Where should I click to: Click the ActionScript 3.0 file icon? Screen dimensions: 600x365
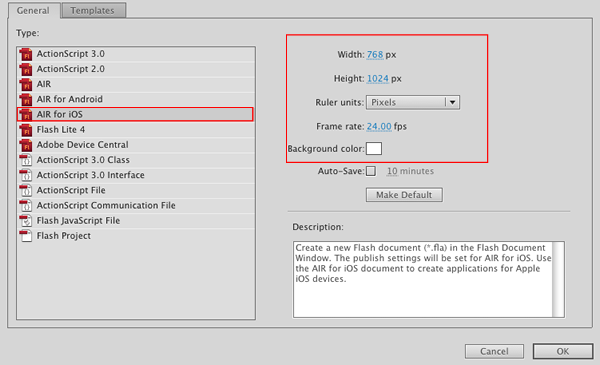(x=26, y=54)
